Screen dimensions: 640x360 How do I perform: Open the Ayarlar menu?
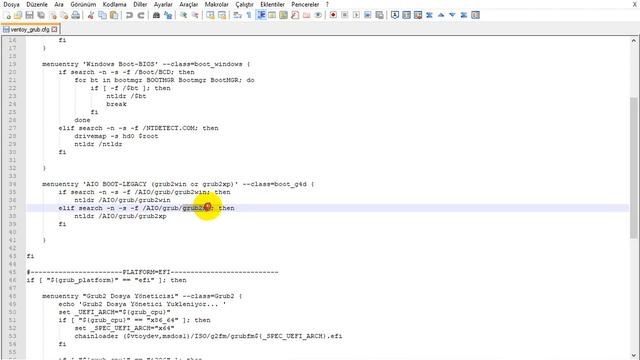tap(163, 4)
